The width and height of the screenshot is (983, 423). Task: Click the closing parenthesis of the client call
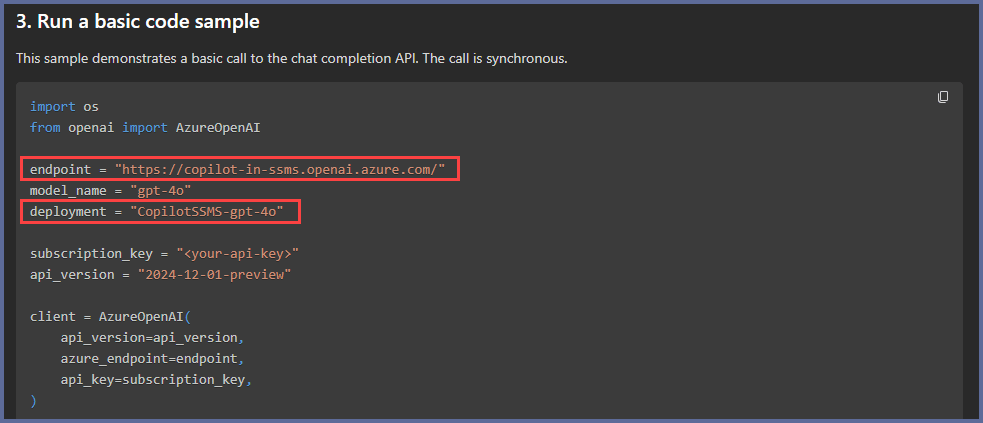[x=33, y=400]
